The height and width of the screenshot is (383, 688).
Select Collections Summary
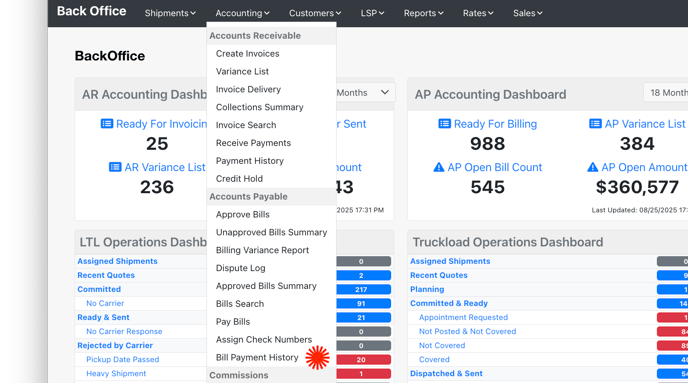coord(260,107)
